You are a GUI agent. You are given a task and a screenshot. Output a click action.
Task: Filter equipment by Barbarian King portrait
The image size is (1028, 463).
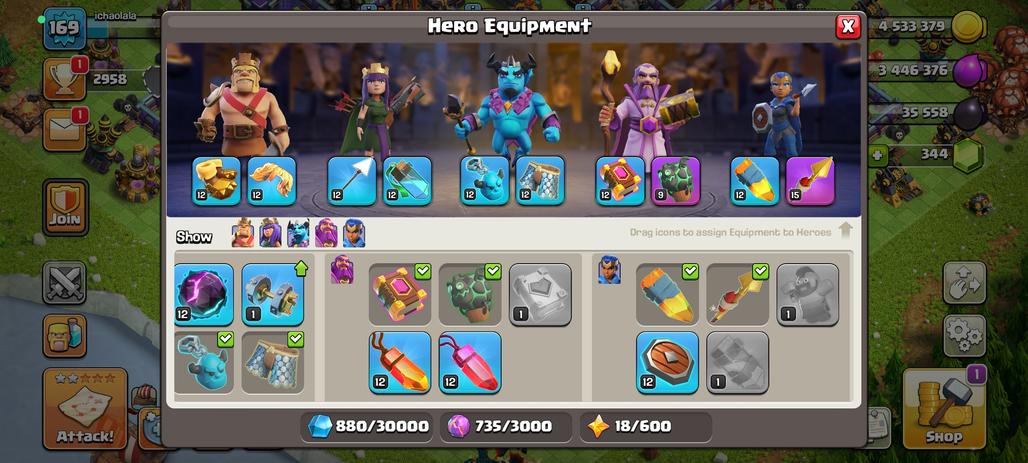pyautogui.click(x=243, y=233)
